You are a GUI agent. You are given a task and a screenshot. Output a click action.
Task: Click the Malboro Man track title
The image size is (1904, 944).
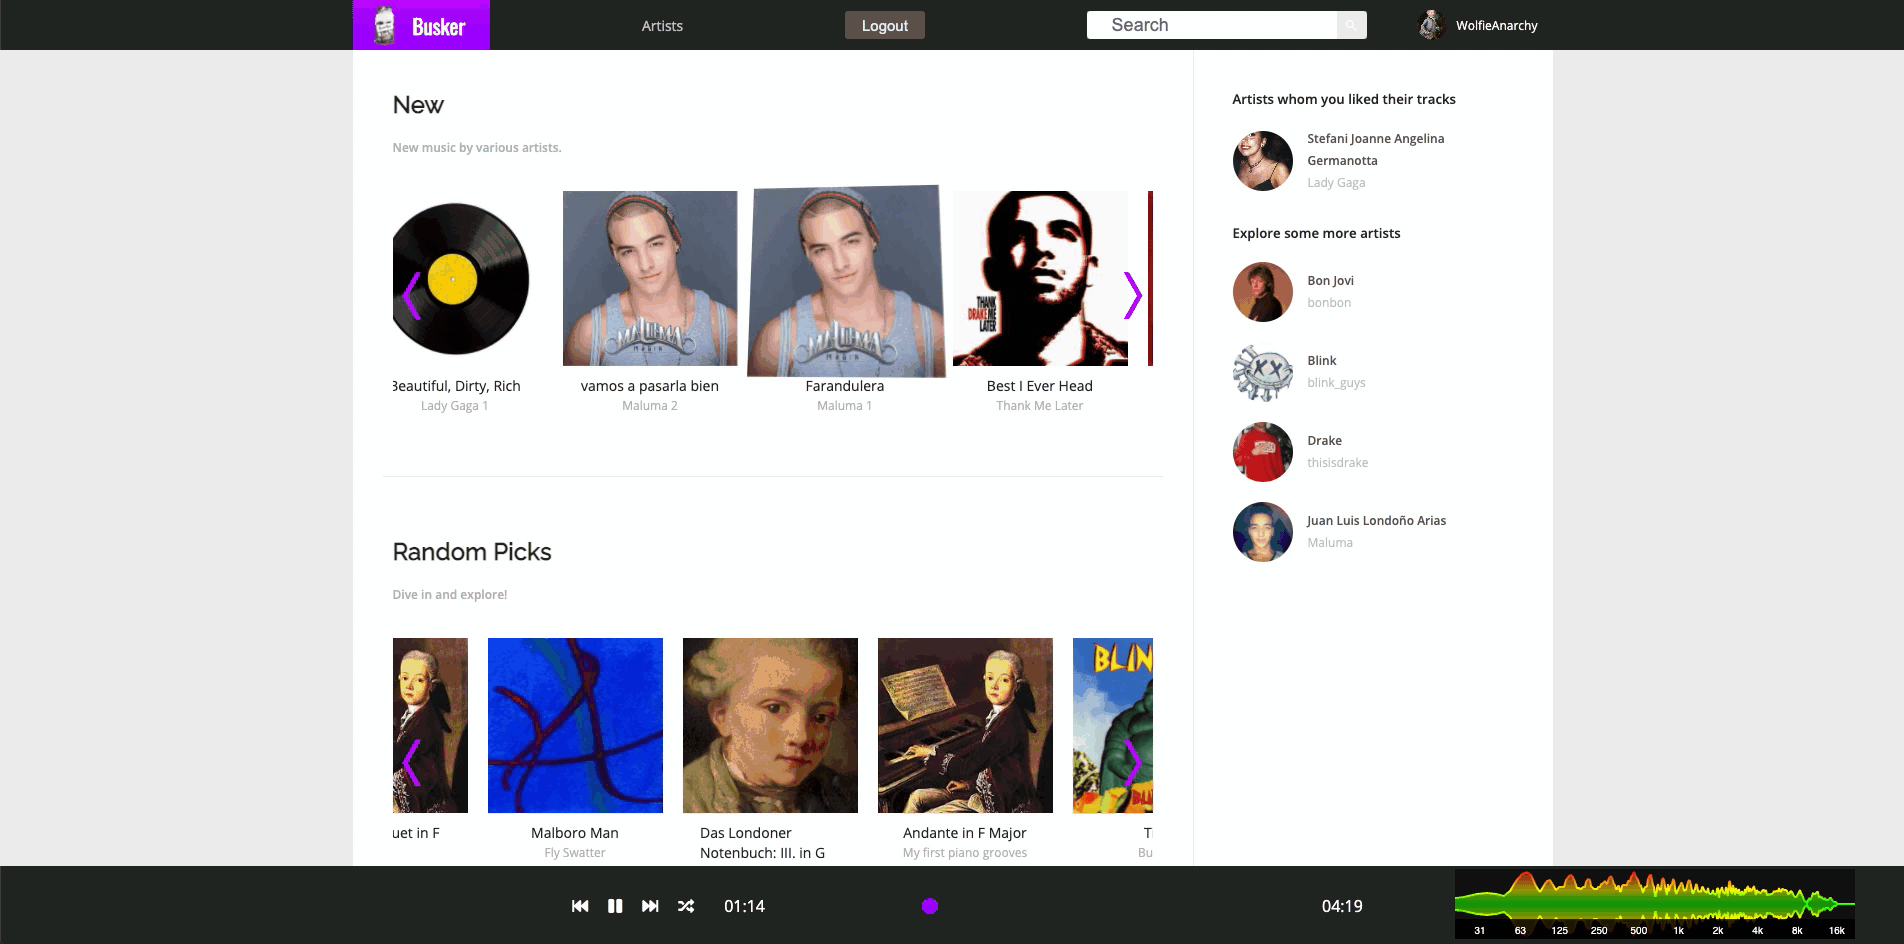(x=575, y=833)
